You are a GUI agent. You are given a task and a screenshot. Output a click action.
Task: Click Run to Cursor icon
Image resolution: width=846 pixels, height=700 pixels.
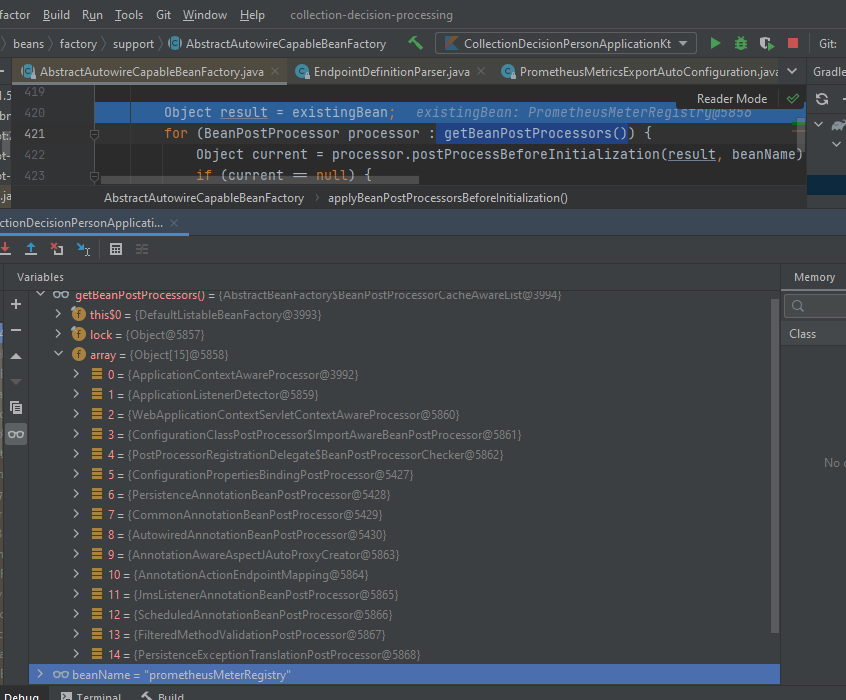[x=83, y=249]
